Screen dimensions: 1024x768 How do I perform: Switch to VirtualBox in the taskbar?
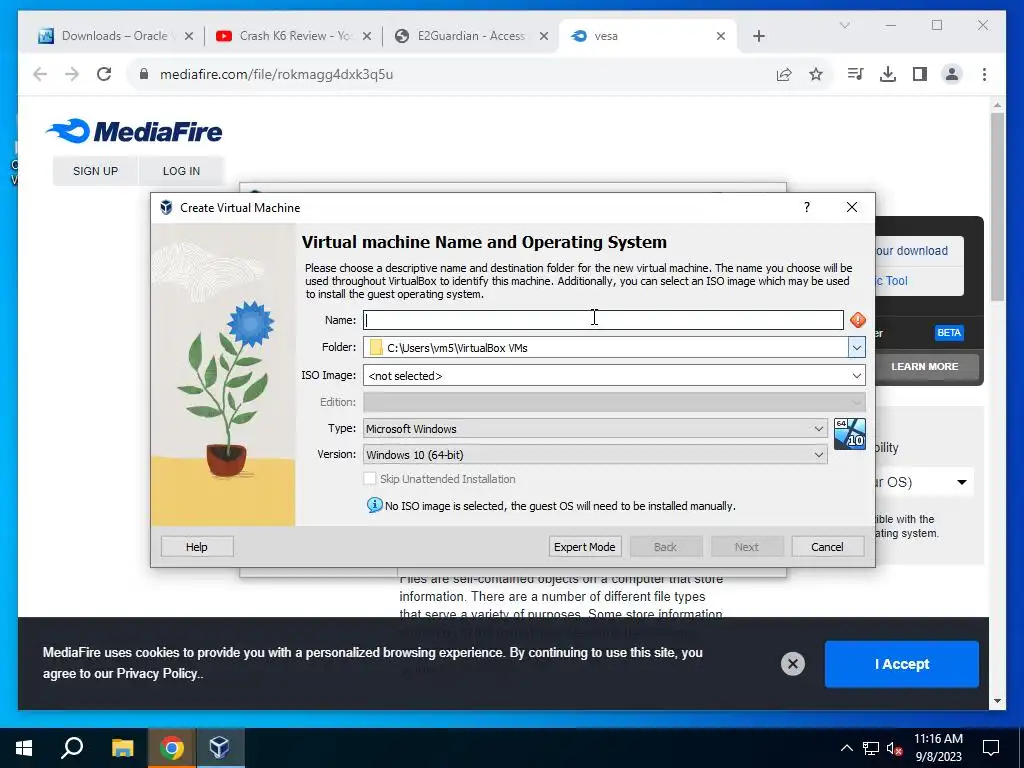219,748
